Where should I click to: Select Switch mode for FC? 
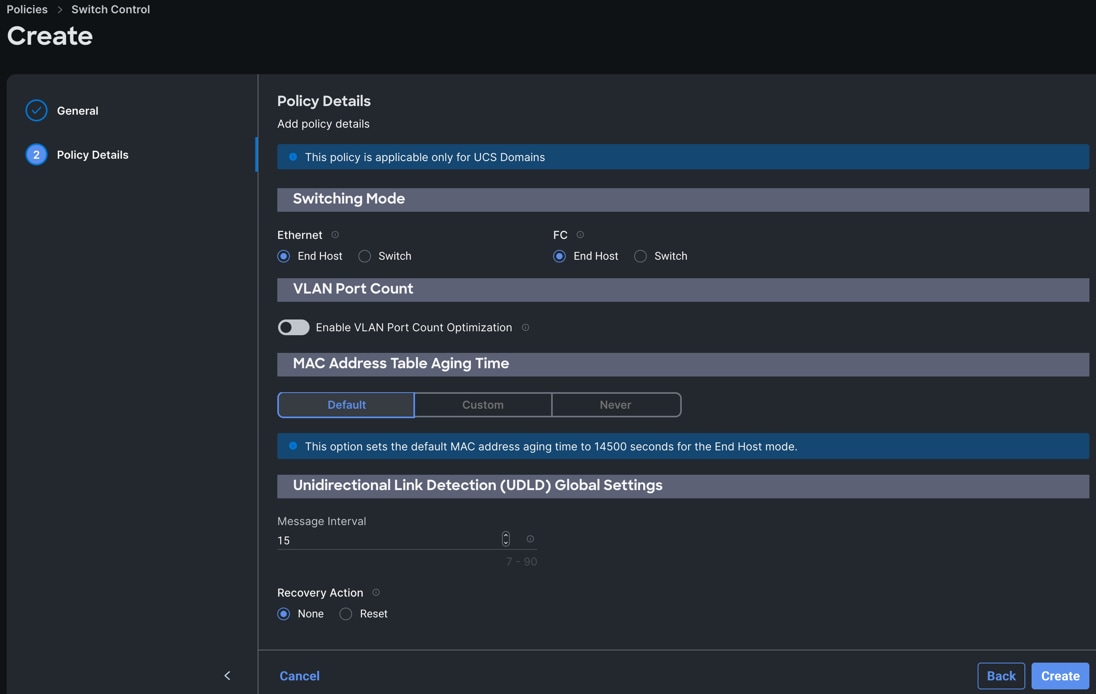pyautogui.click(x=641, y=257)
